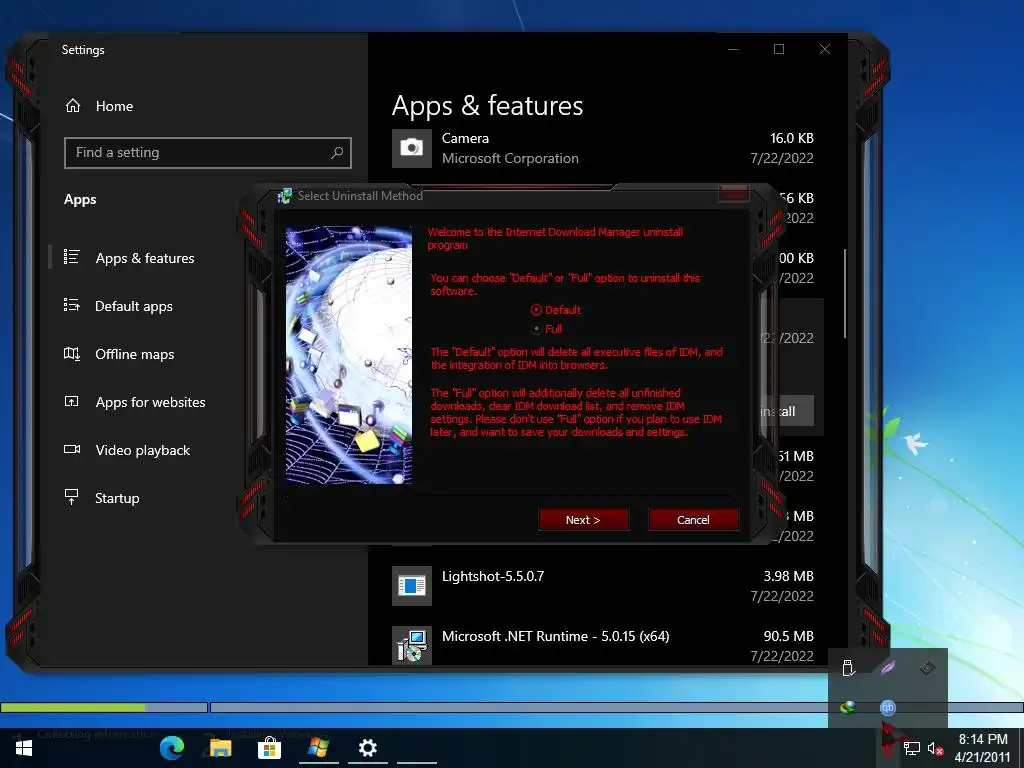Open the Windows Start menu
This screenshot has height=768, width=1024.
24,748
